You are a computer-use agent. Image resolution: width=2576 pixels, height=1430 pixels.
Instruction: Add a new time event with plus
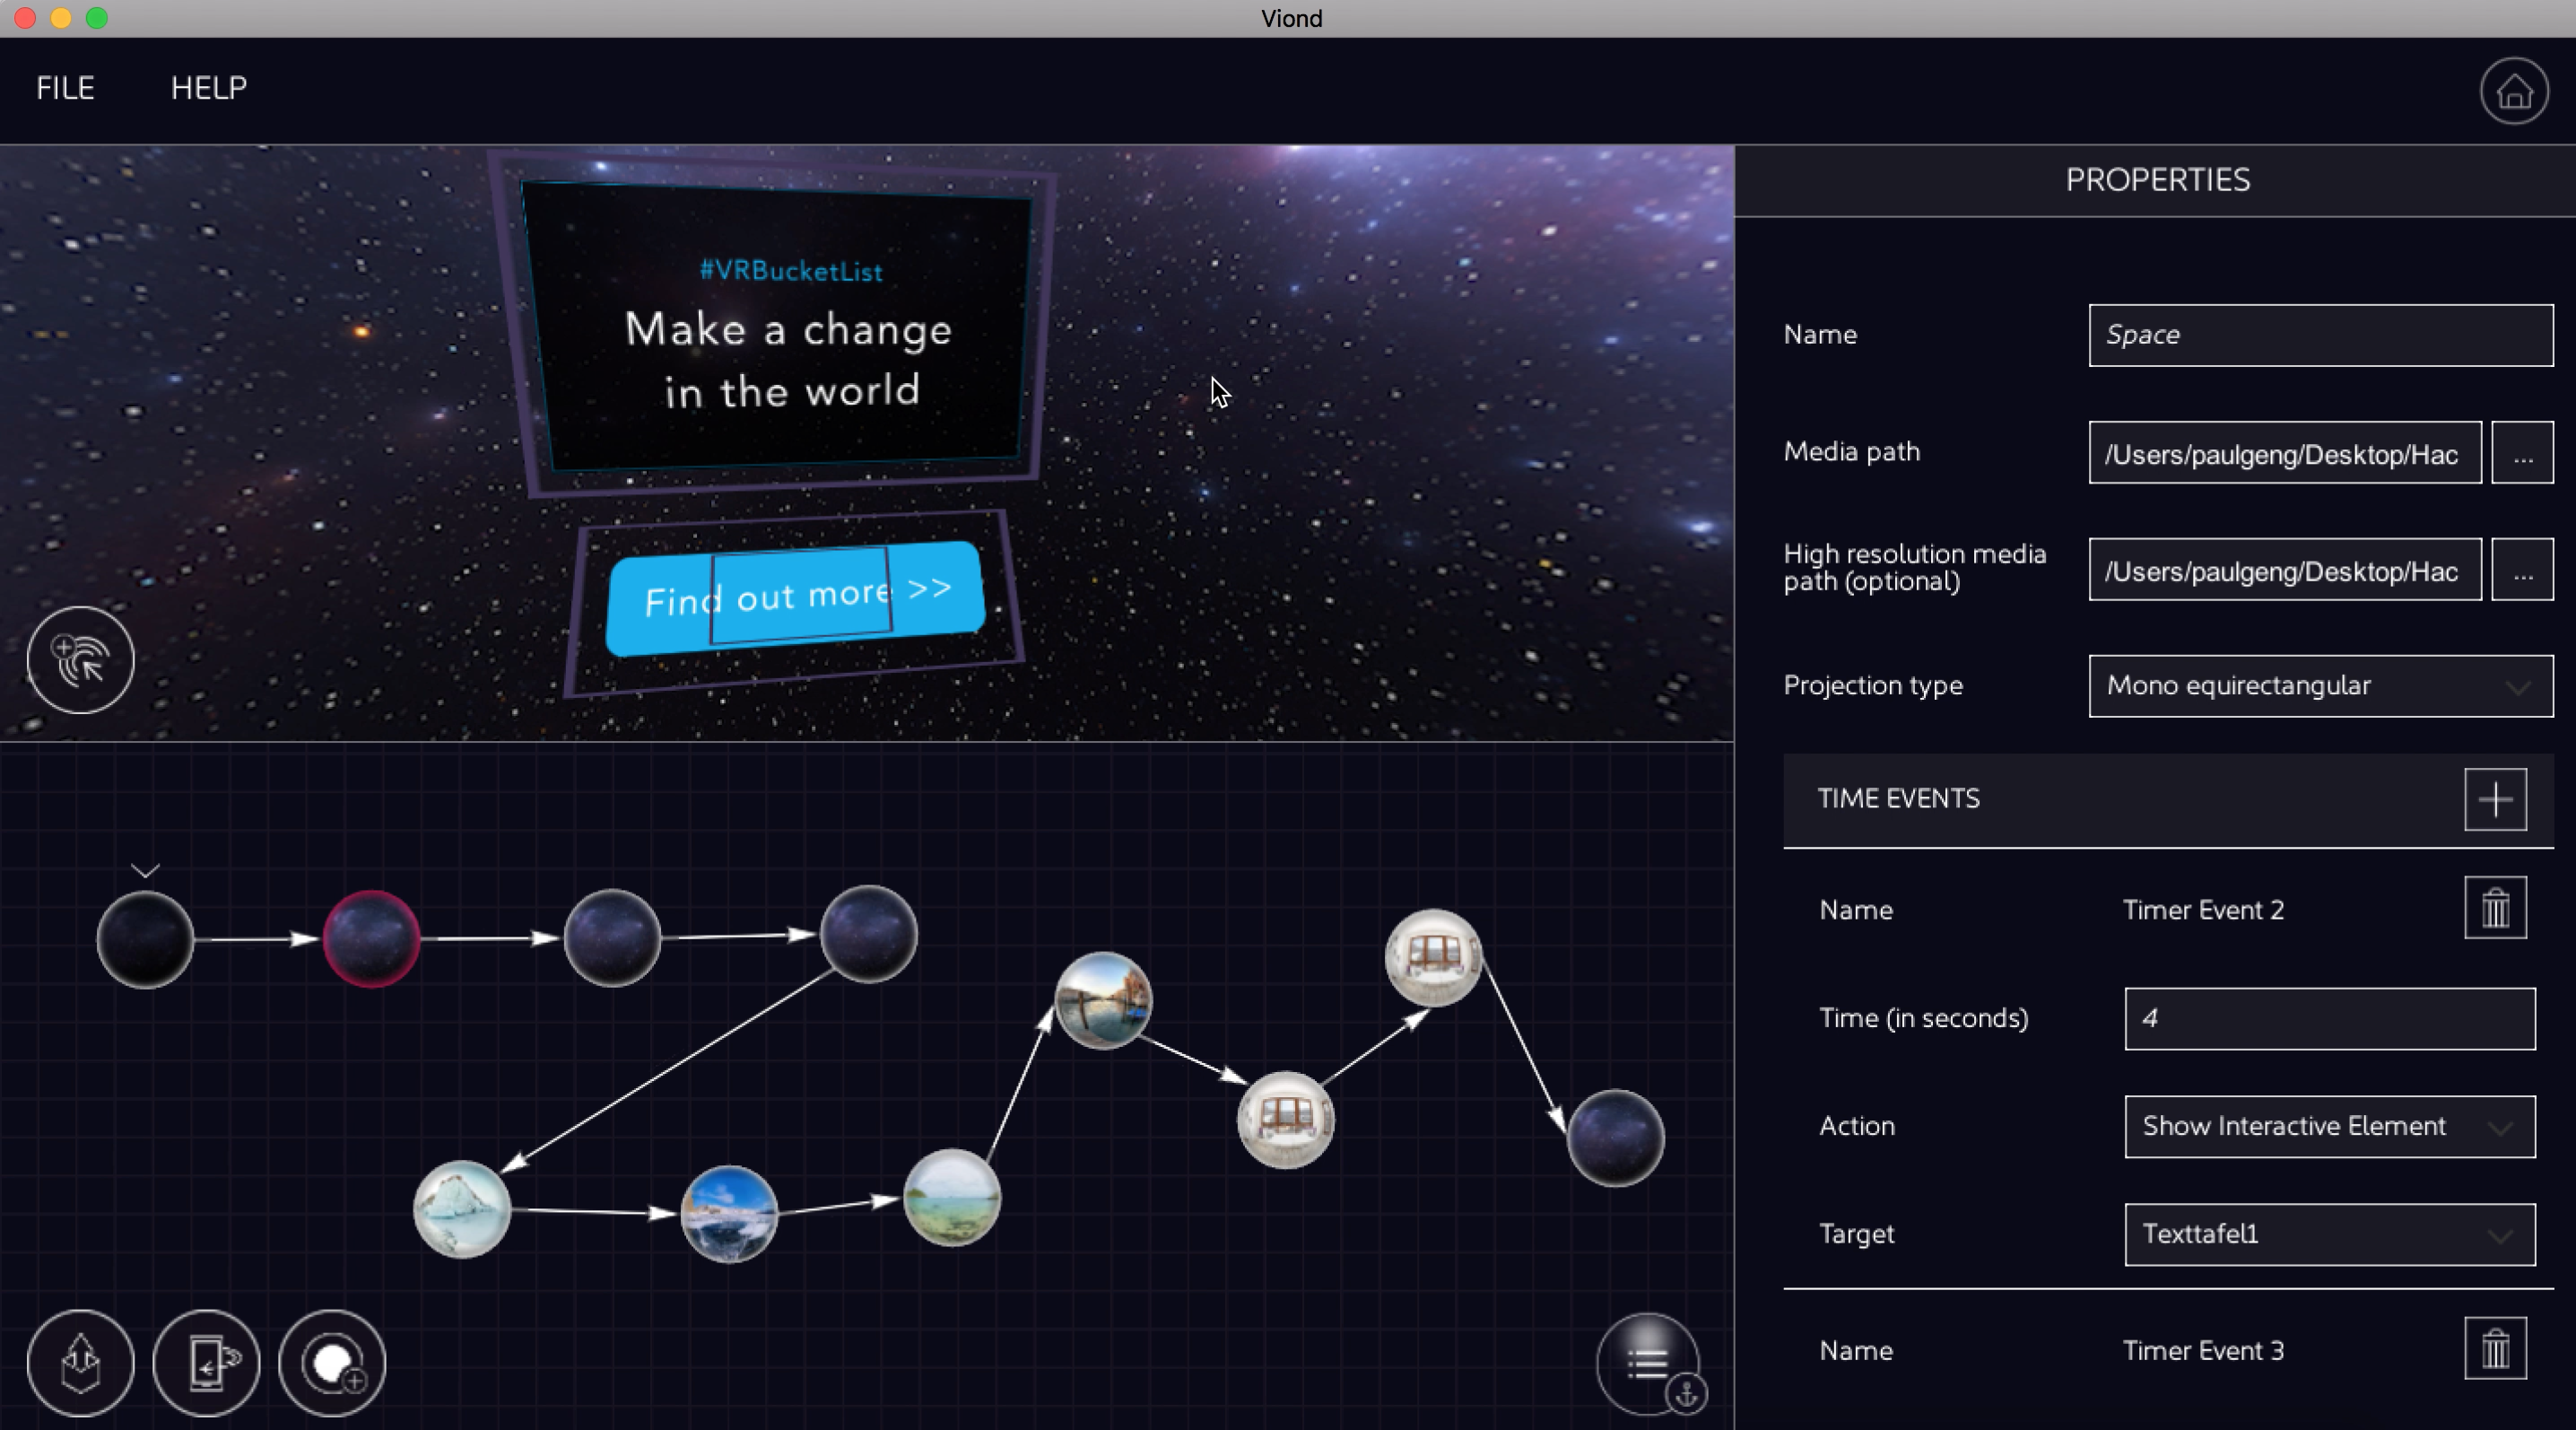(2495, 799)
